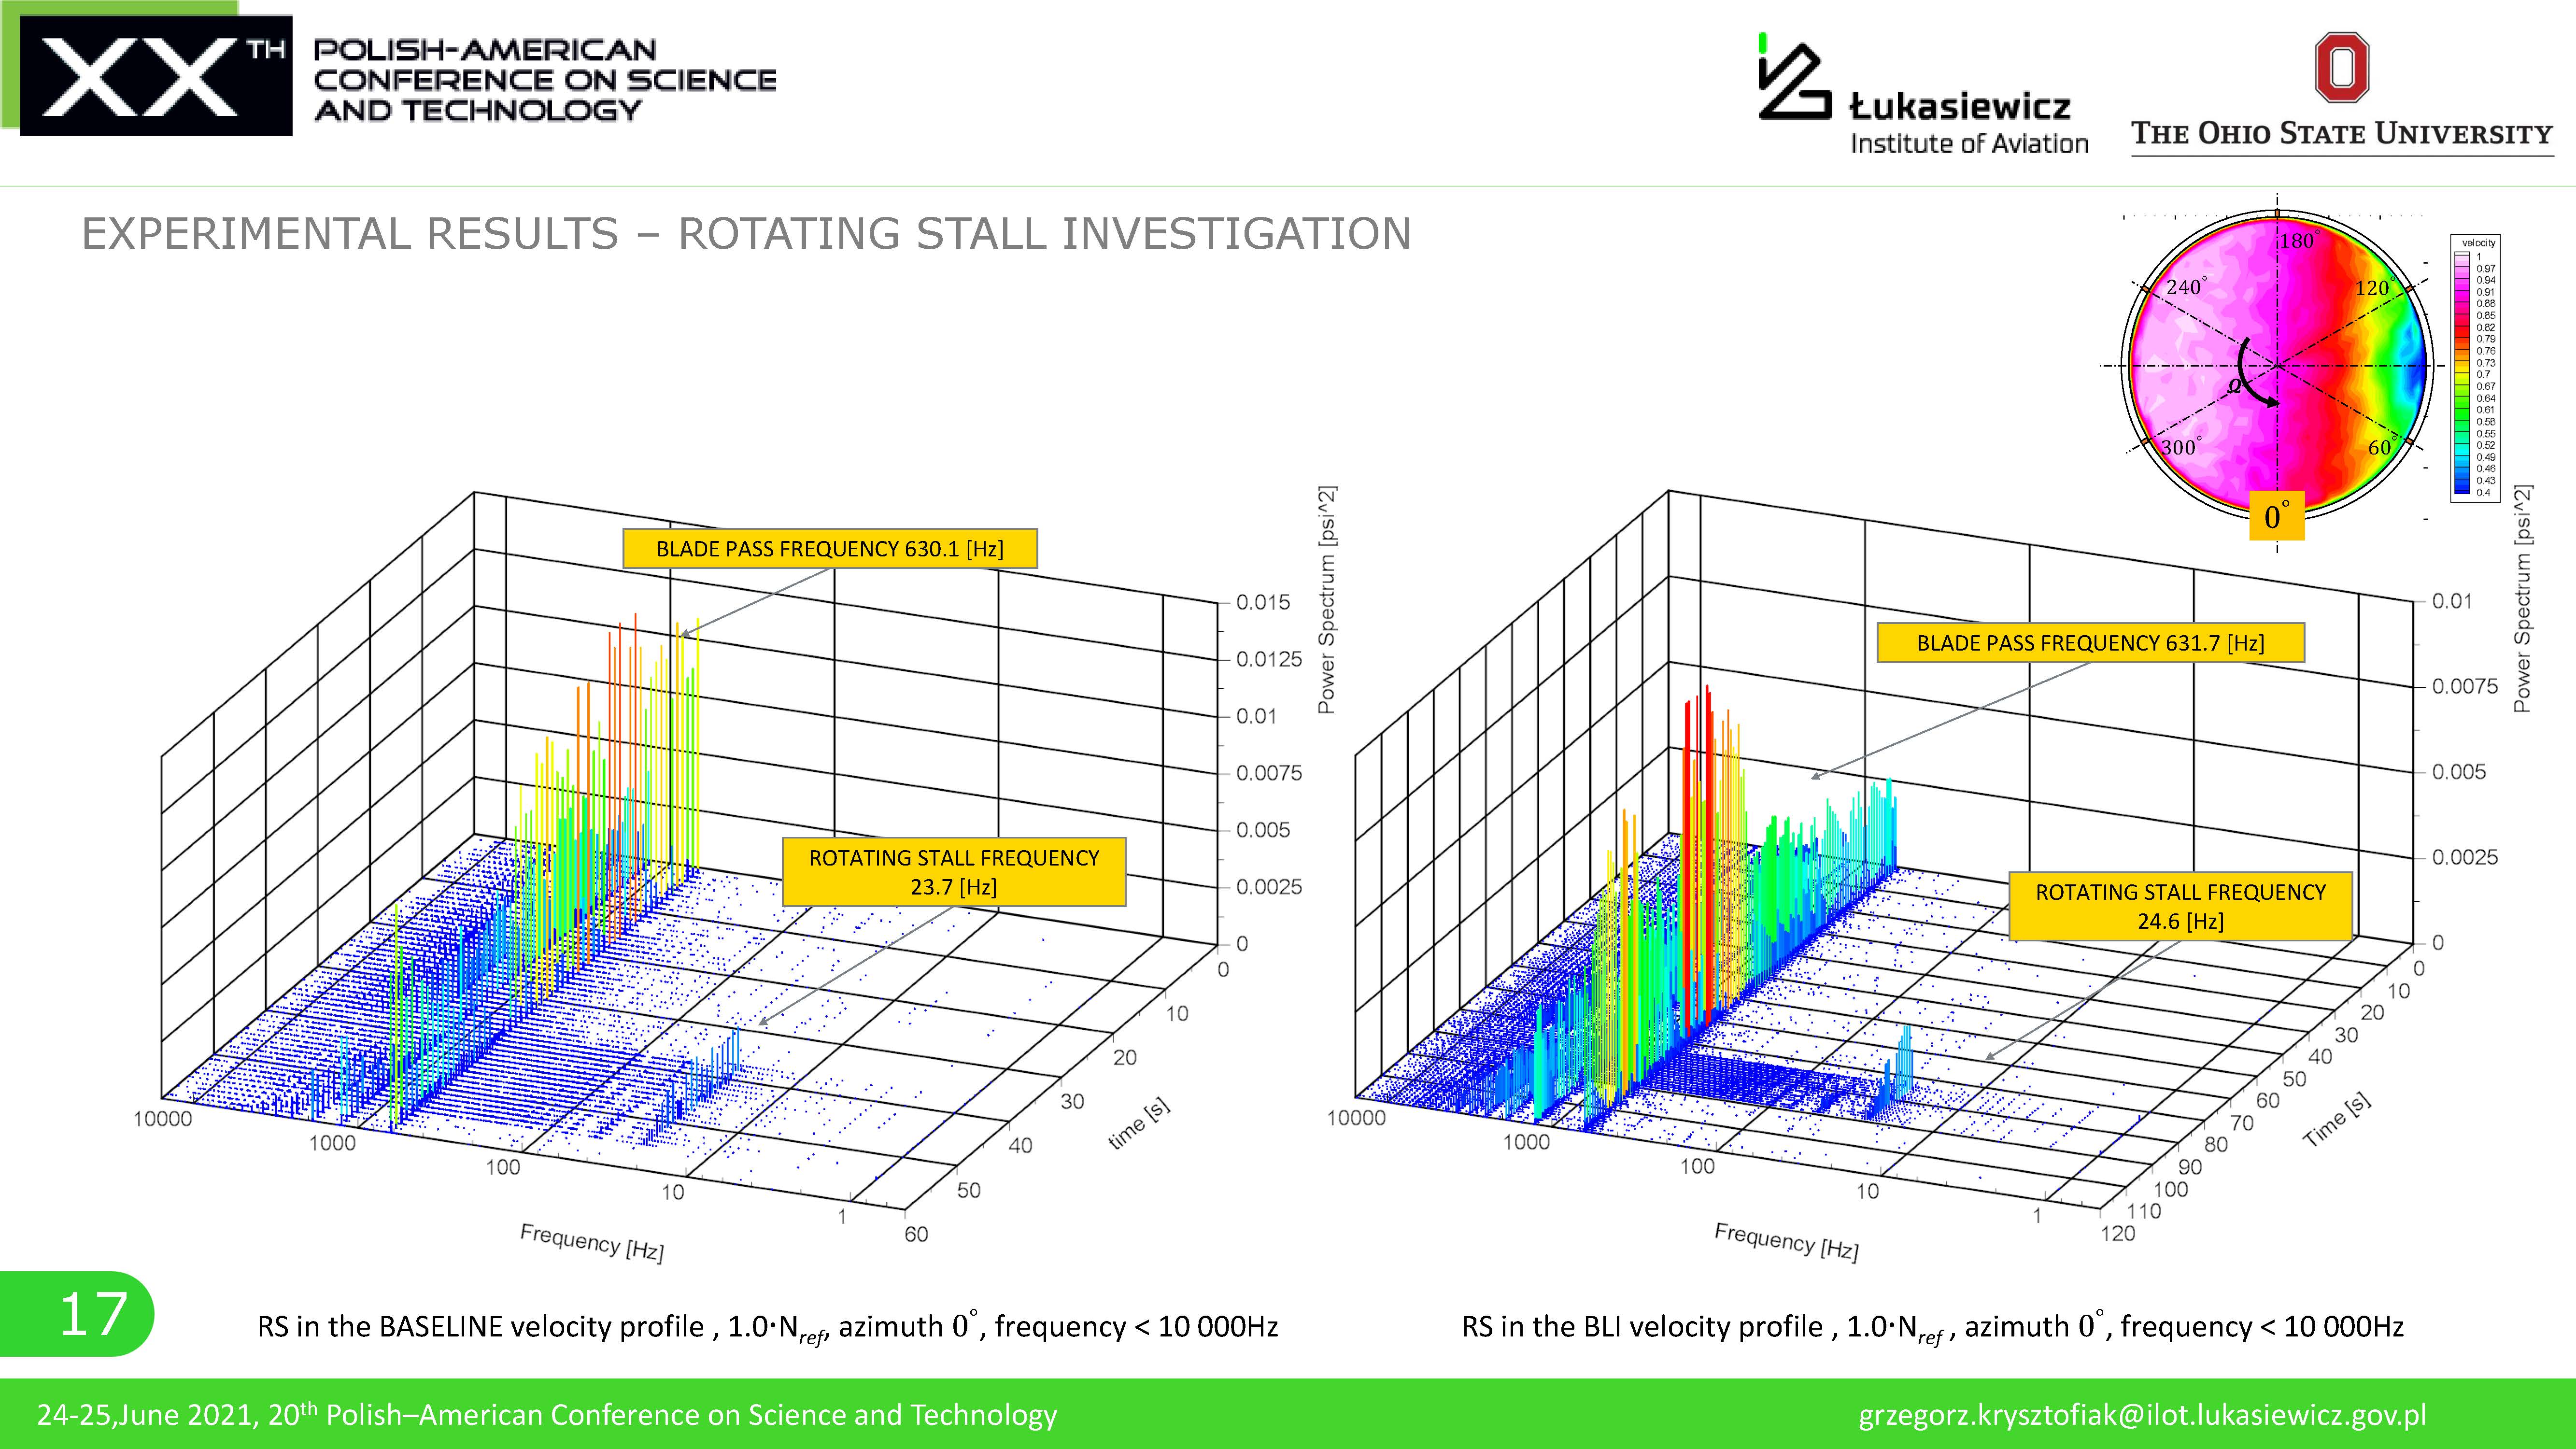Viewport: 2576px width, 1449px height.
Task: Click the Ohio State University block O logo
Action: [2342, 68]
